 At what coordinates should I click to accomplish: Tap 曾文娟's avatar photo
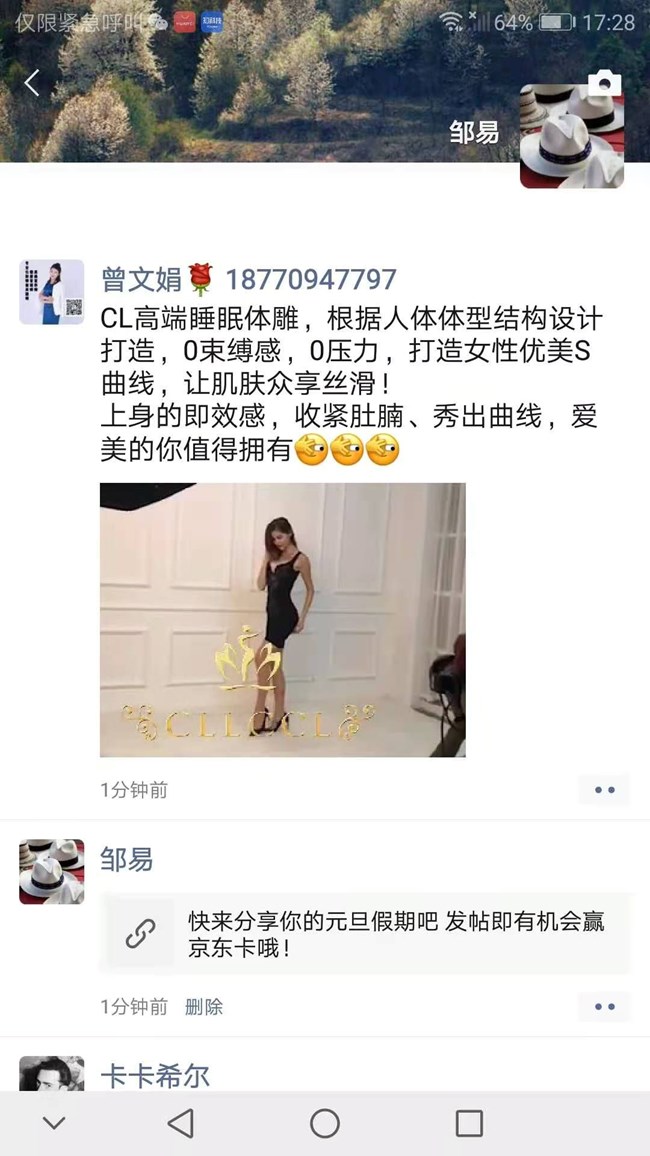pos(52,292)
